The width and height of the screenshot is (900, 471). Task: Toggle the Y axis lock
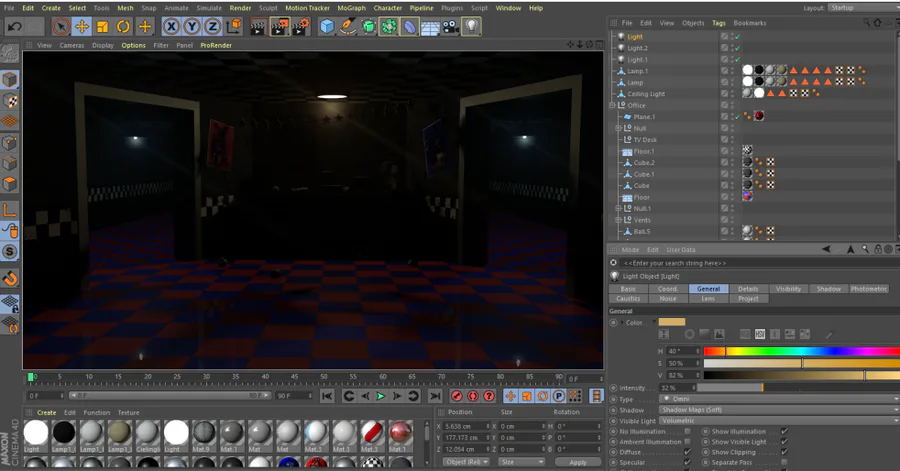[x=192, y=26]
